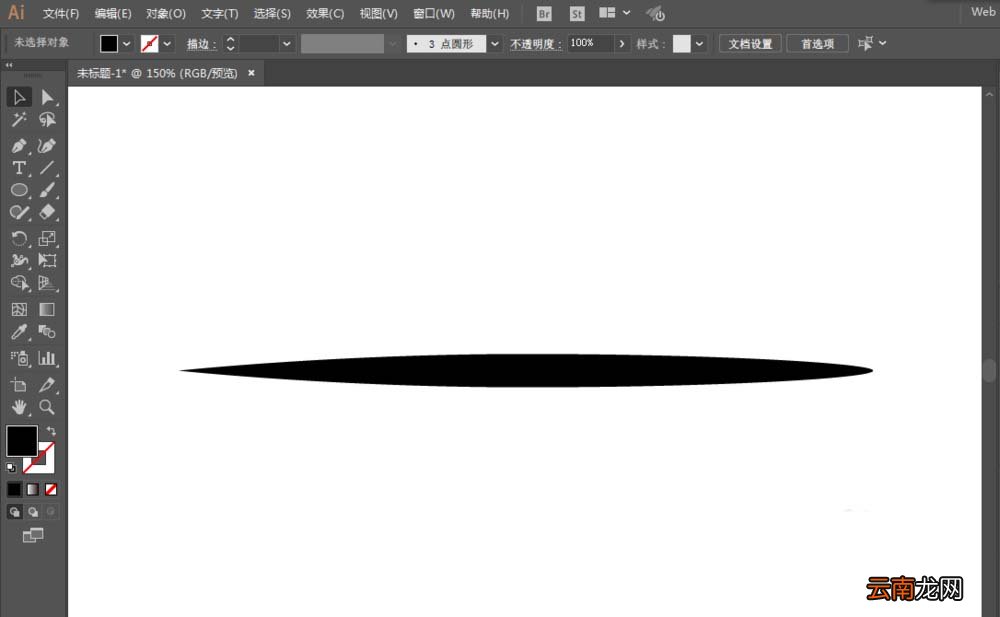Open the graphic style dropdown

[700, 44]
